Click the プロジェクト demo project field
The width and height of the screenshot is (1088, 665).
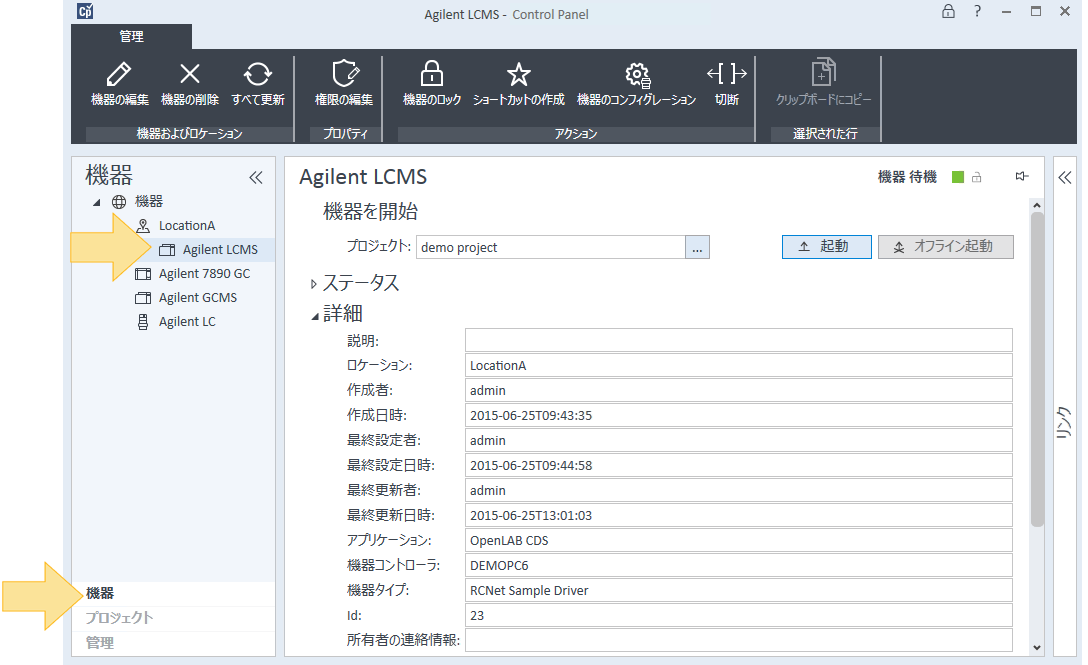click(x=551, y=247)
